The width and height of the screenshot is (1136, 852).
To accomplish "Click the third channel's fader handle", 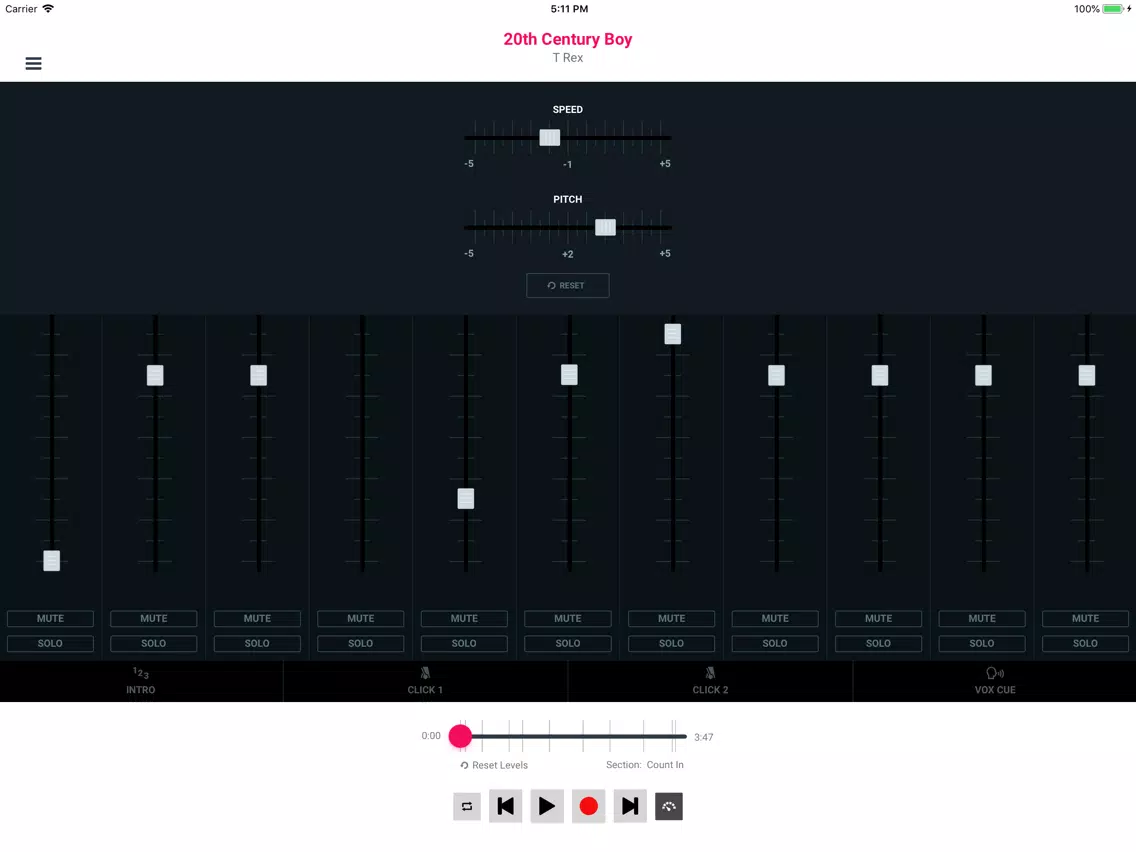I will point(259,375).
